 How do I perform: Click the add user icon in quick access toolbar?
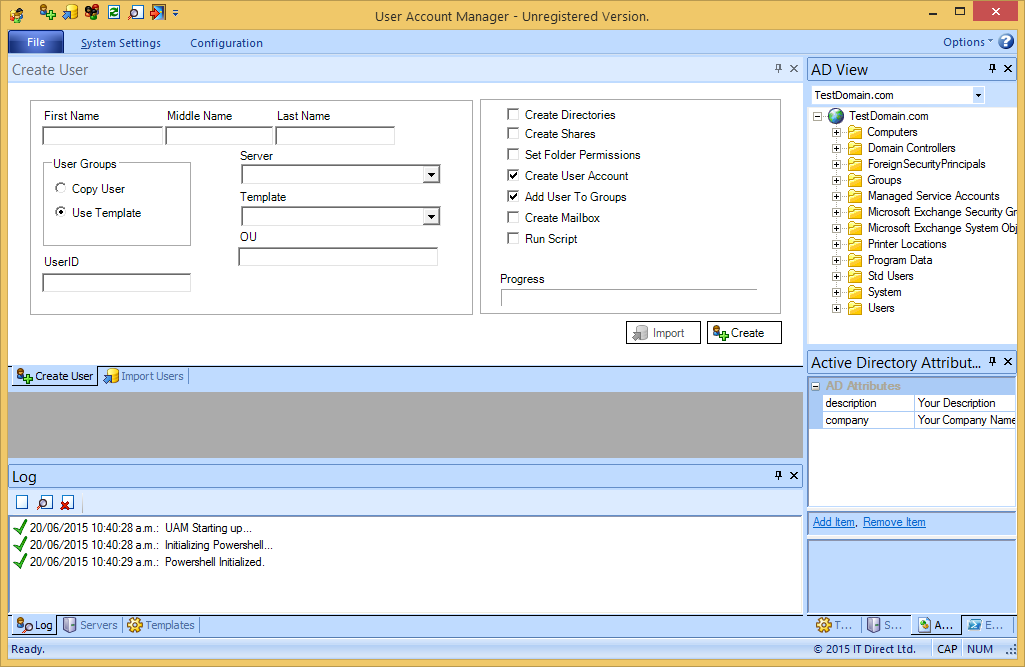47,12
